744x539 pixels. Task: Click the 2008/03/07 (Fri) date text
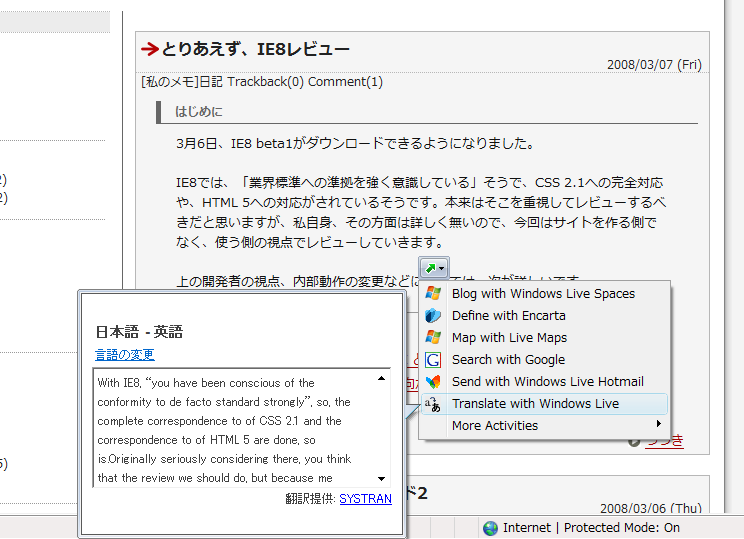click(654, 64)
